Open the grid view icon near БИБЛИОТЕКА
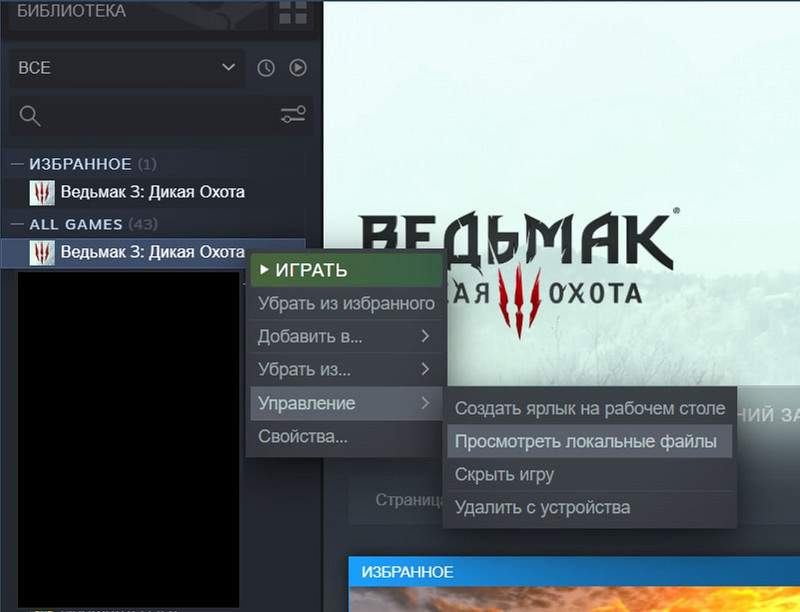This screenshot has width=800, height=612. pos(291,13)
